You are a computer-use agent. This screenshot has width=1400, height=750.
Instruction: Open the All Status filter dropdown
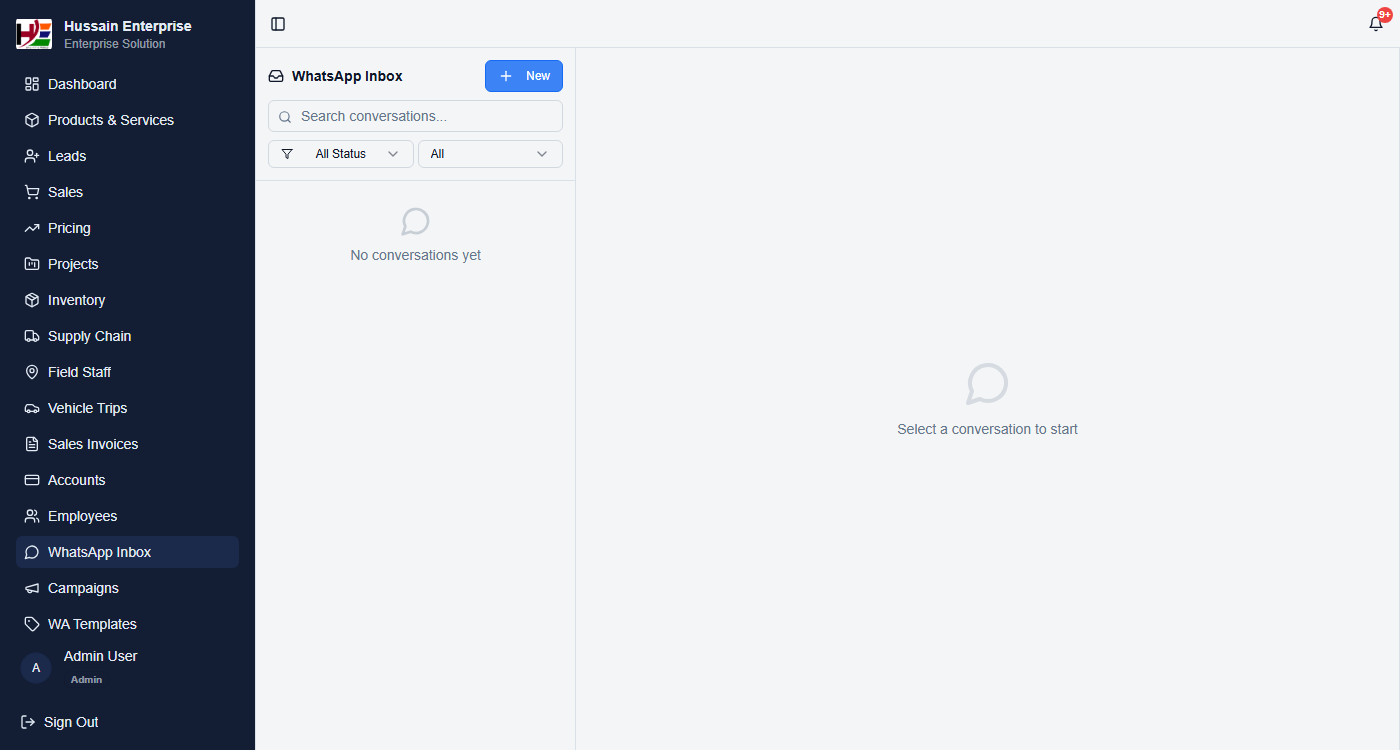pos(341,154)
